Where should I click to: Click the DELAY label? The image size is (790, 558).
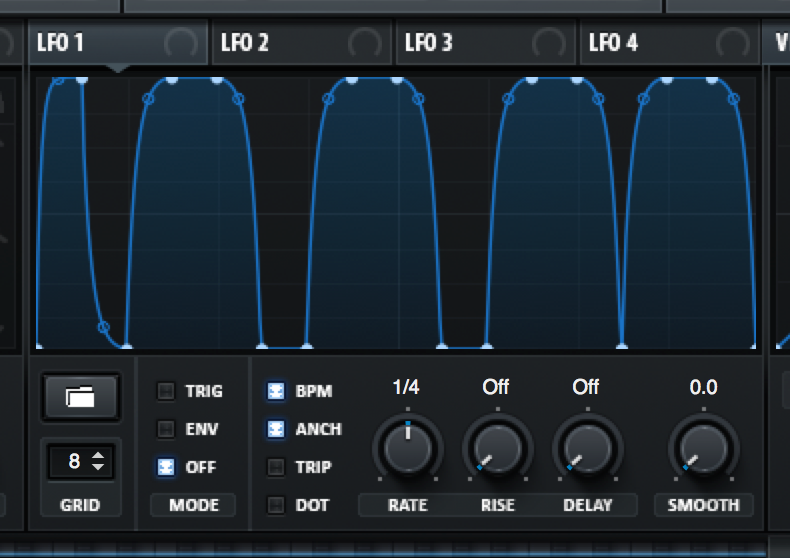587,505
